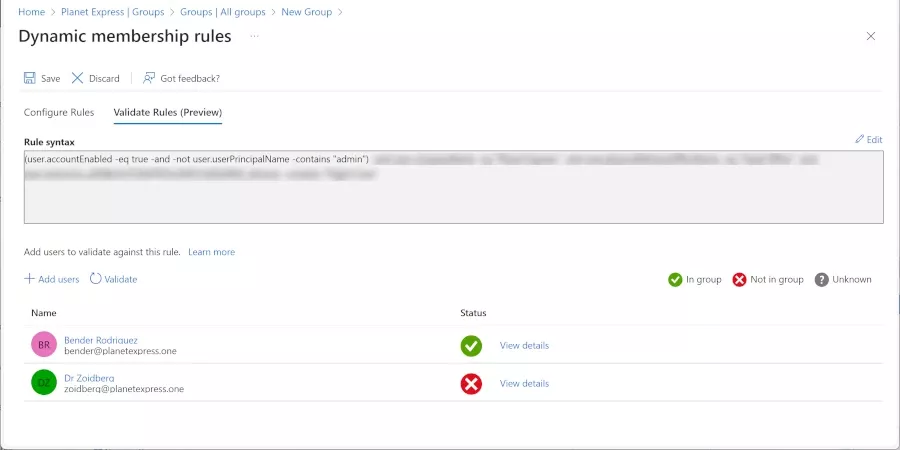Open the Got feedback link
This screenshot has height=450, width=900.
[149, 78]
